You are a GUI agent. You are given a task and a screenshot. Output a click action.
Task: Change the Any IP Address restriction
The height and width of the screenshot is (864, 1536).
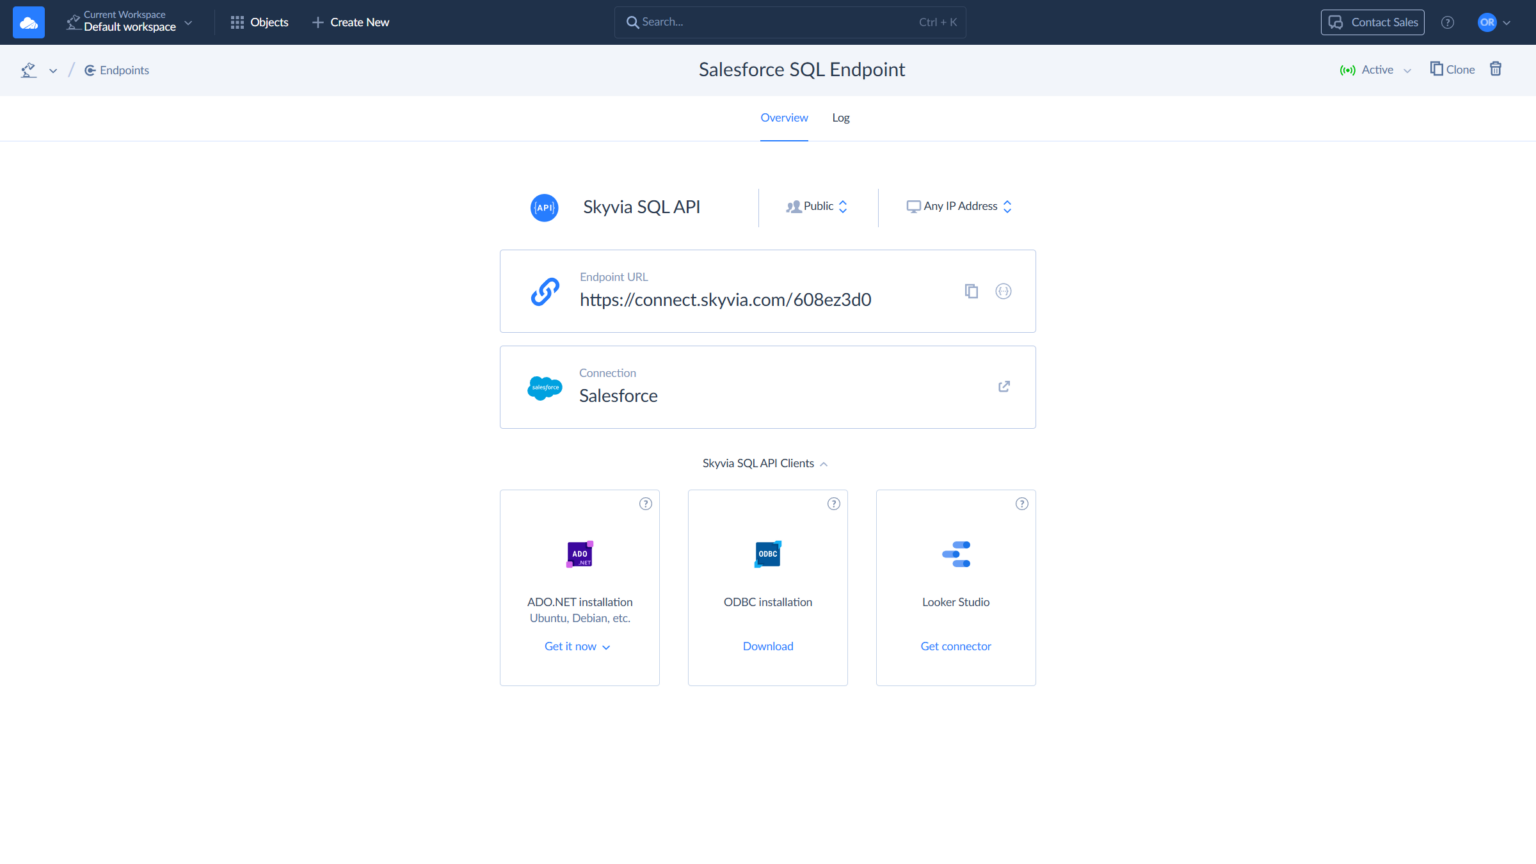pos(957,206)
